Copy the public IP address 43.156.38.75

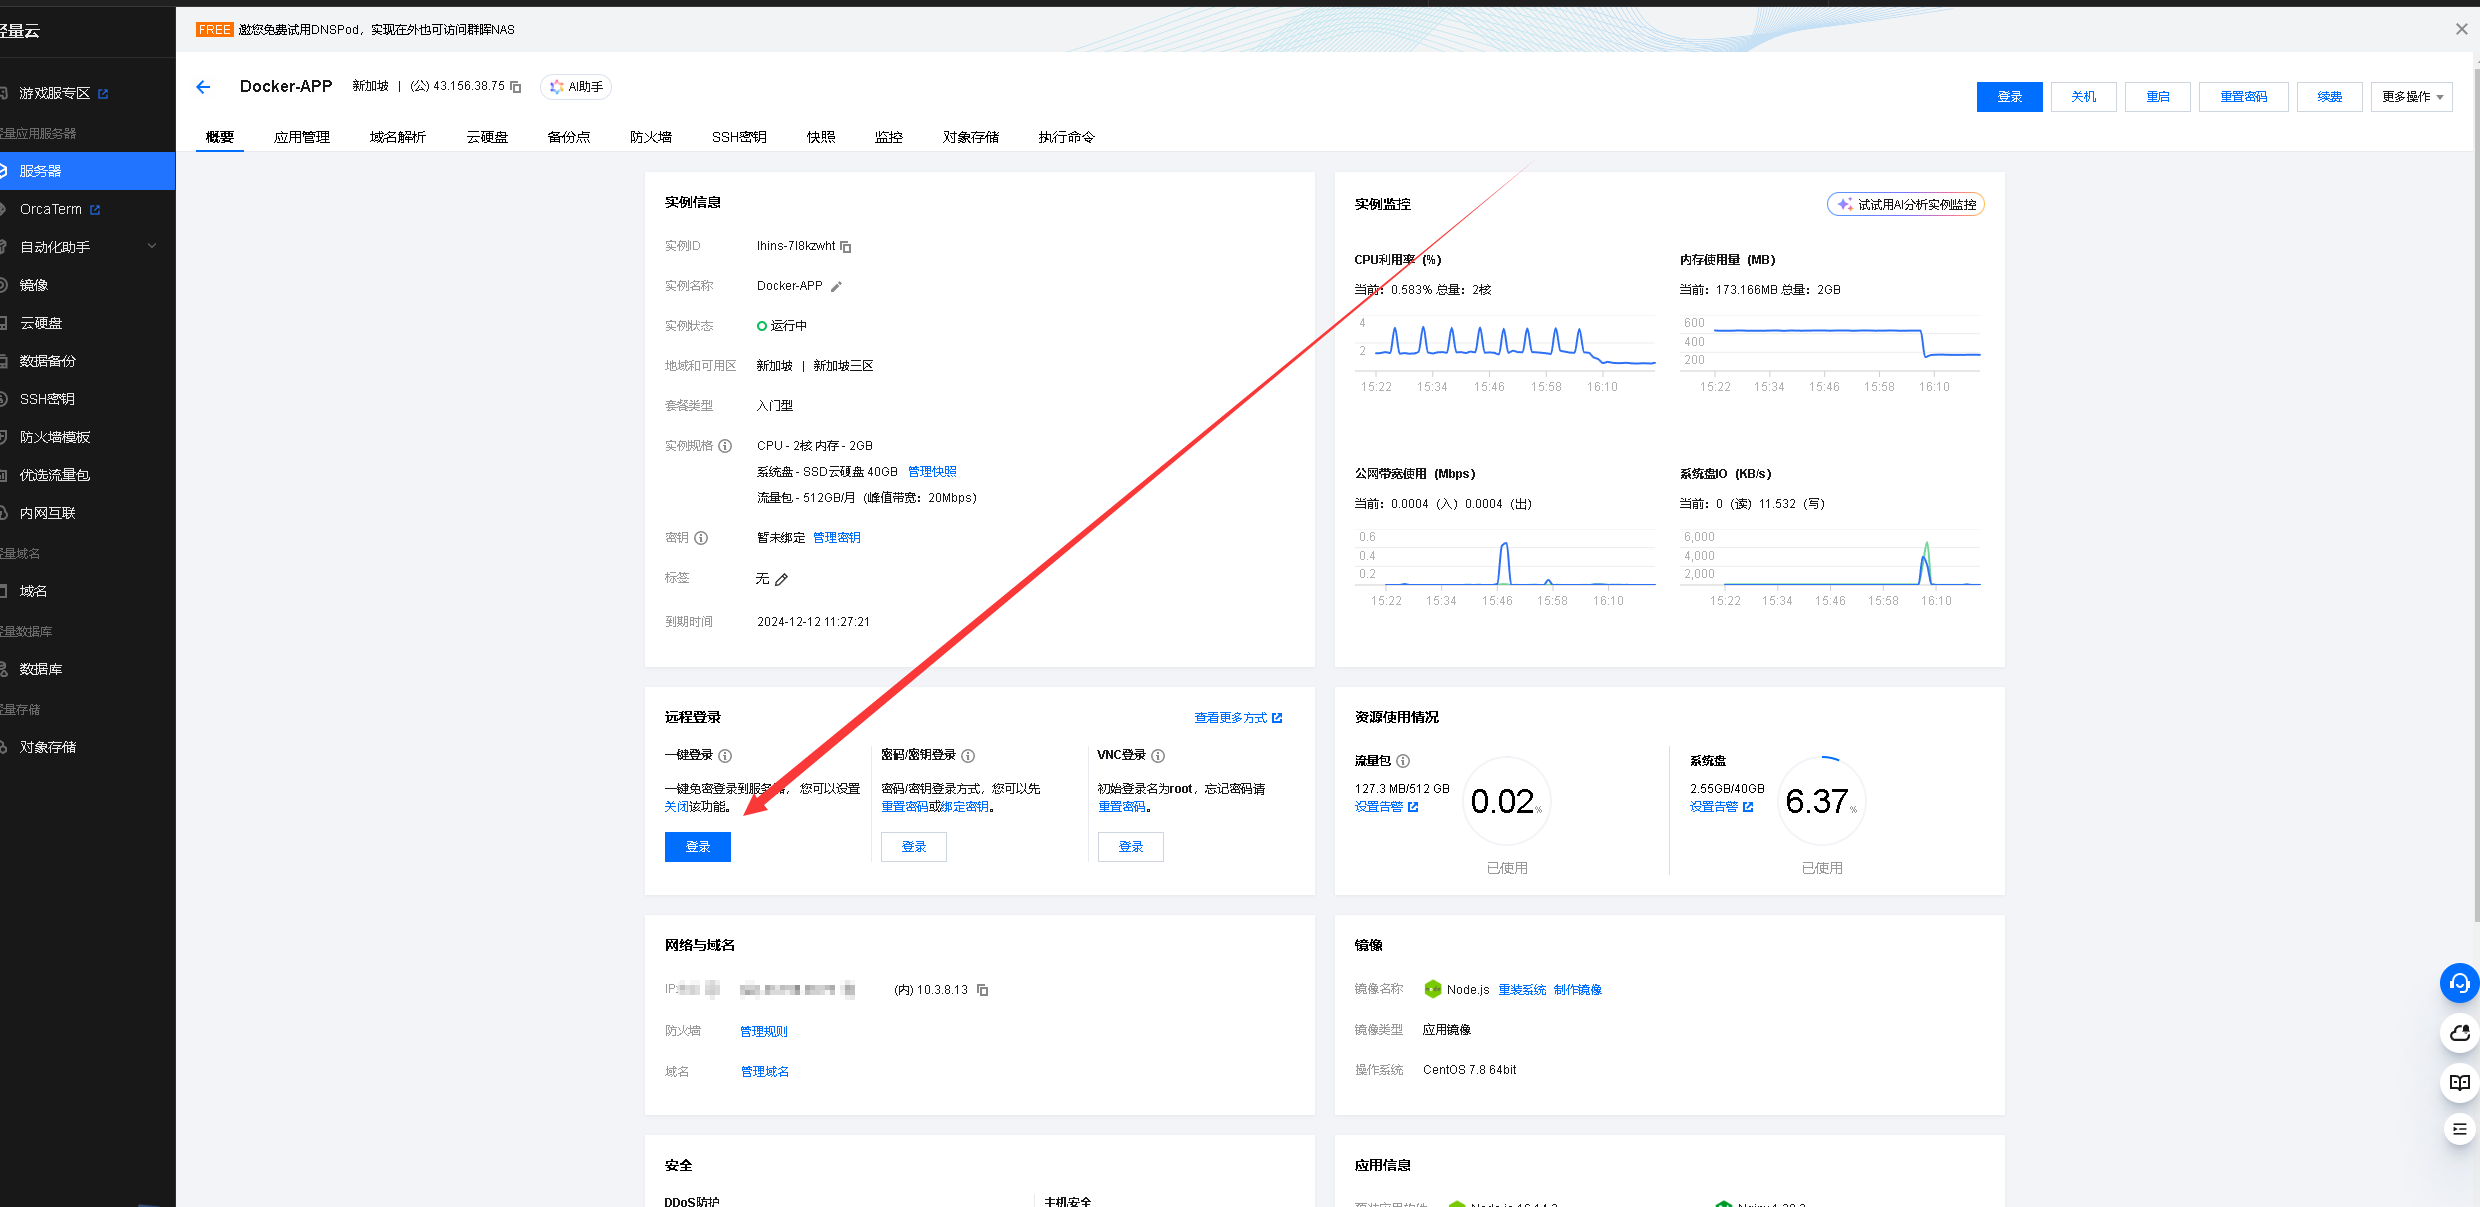click(x=516, y=87)
